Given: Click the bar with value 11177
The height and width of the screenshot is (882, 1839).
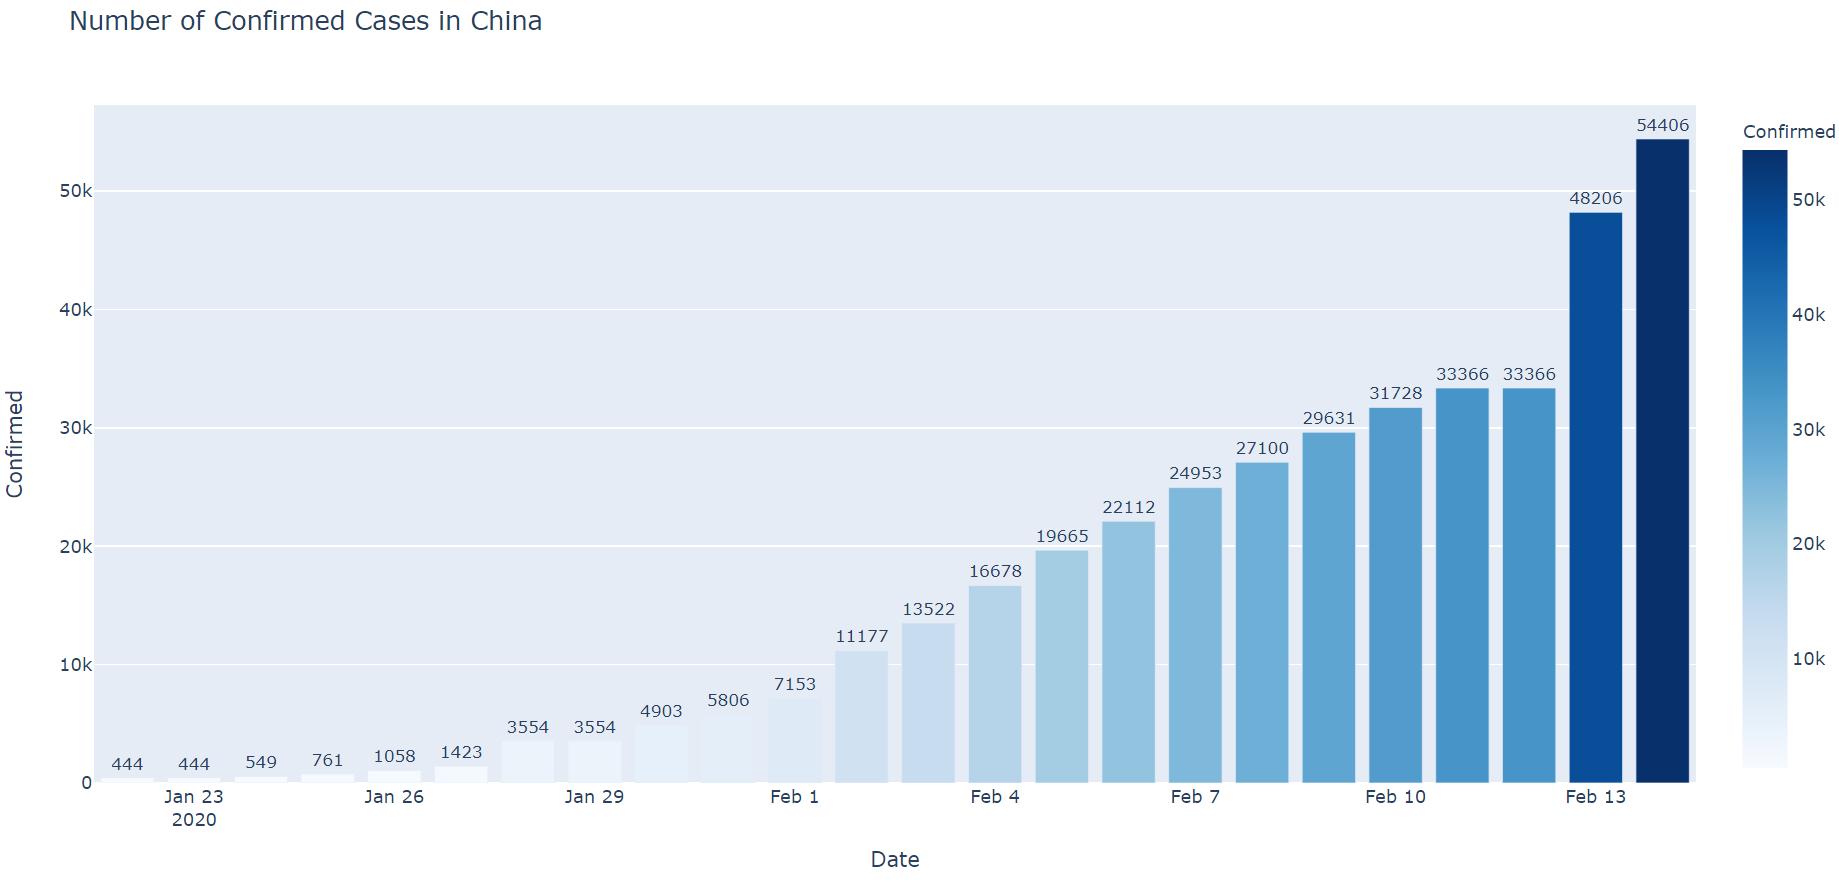Looking at the screenshot, I should (861, 716).
